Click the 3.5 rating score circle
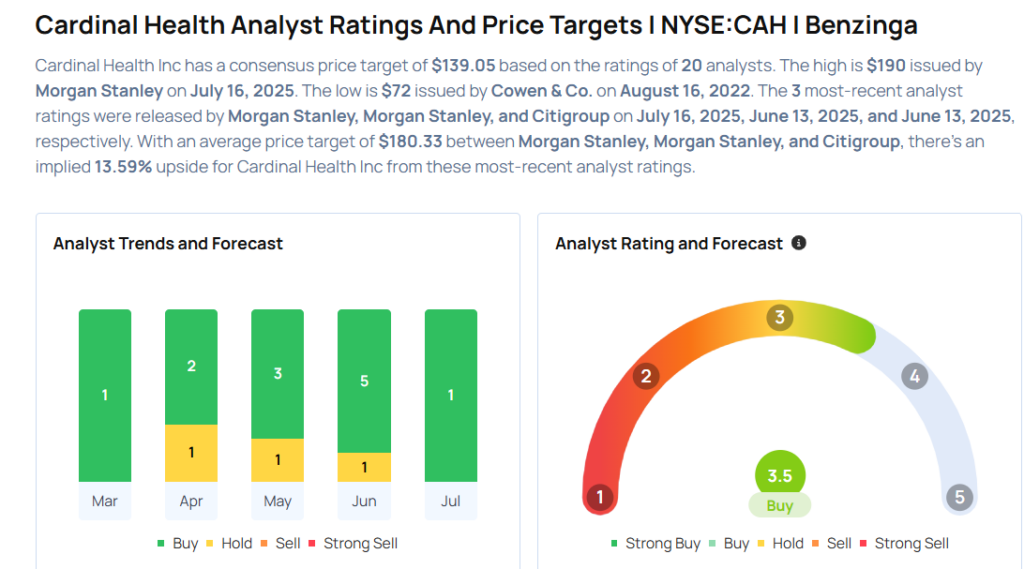This screenshot has height=569, width=1024. 780,475
